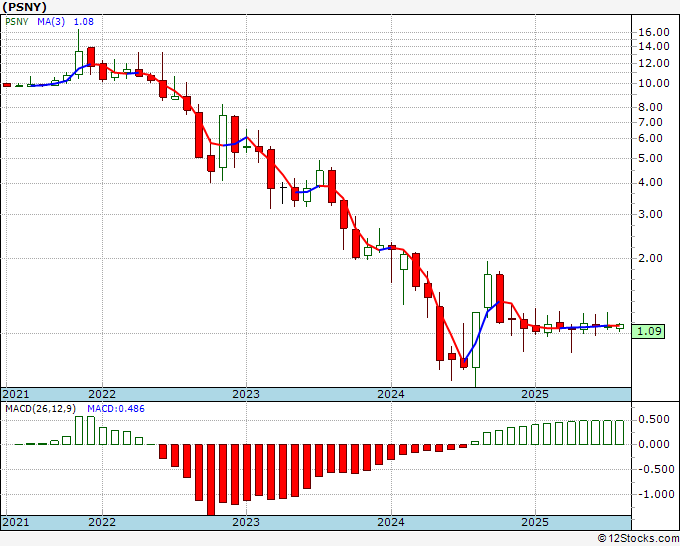Click 2021 on the MACD timeline
The height and width of the screenshot is (546, 680).
click(x=16, y=522)
